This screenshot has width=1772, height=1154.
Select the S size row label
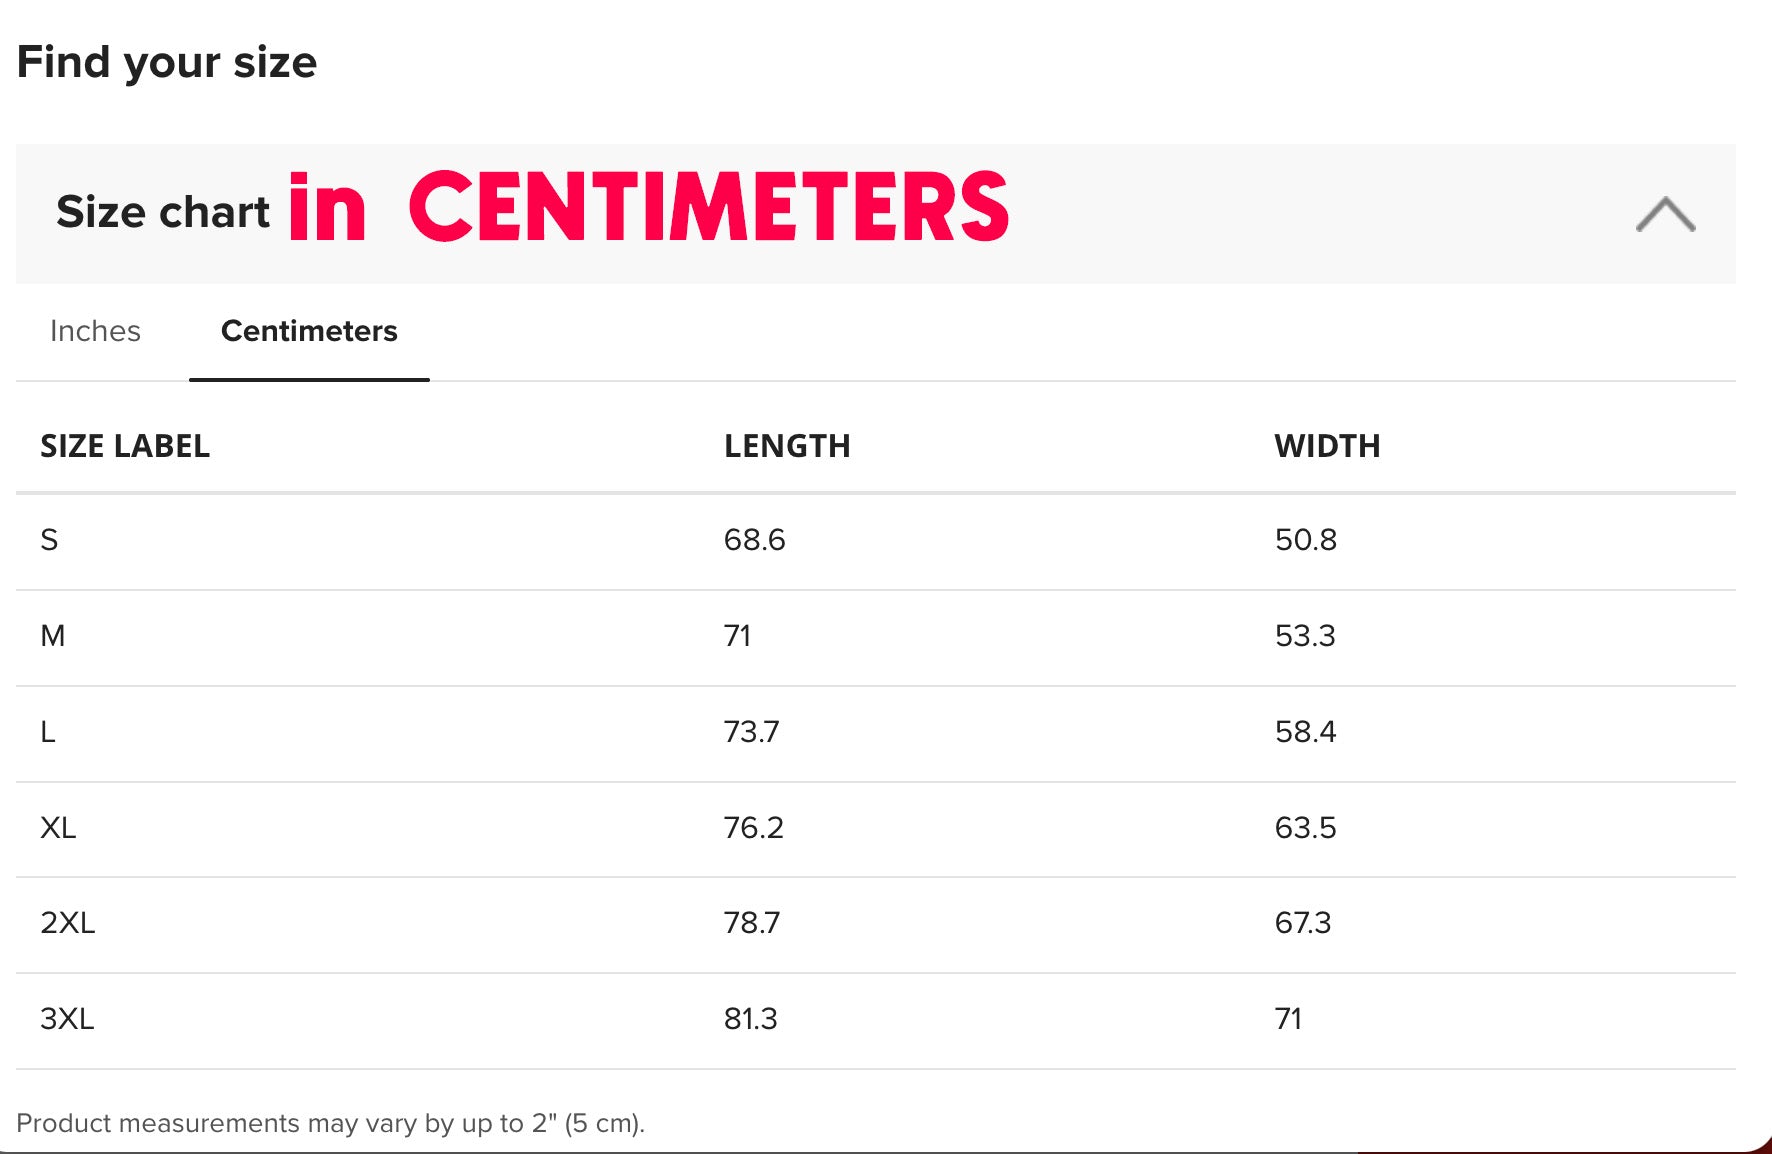pyautogui.click(x=49, y=540)
